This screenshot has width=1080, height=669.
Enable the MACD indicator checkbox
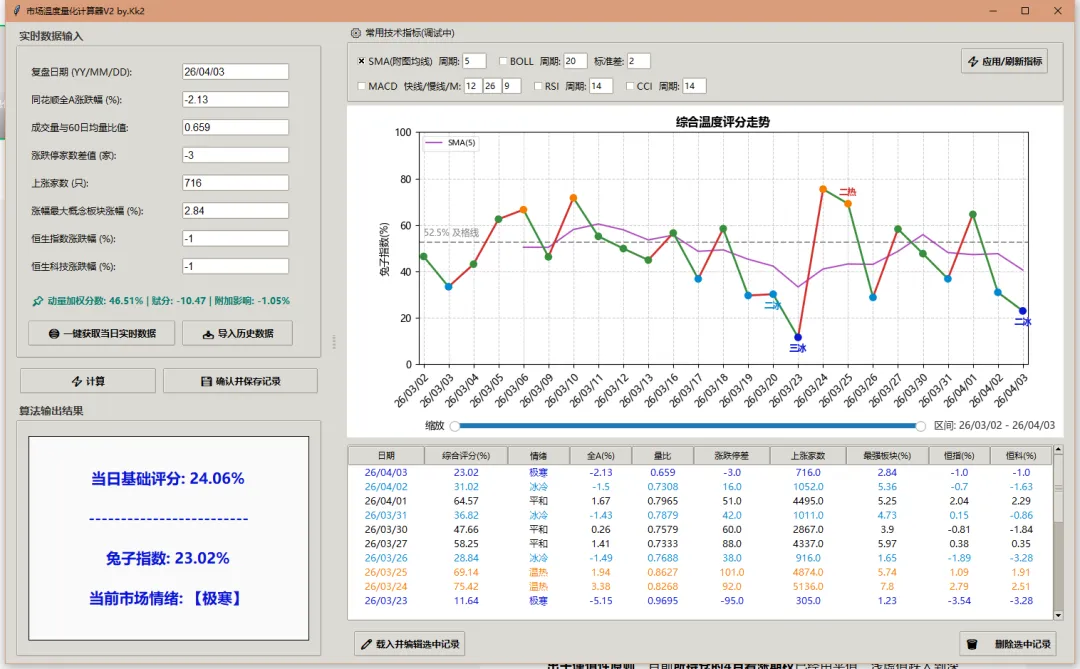point(362,86)
